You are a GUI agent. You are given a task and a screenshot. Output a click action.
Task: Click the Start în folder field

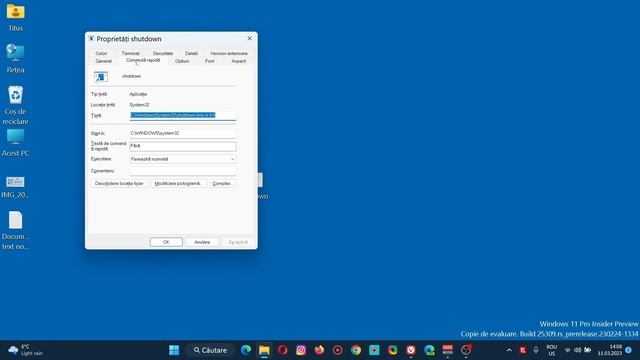[183, 133]
